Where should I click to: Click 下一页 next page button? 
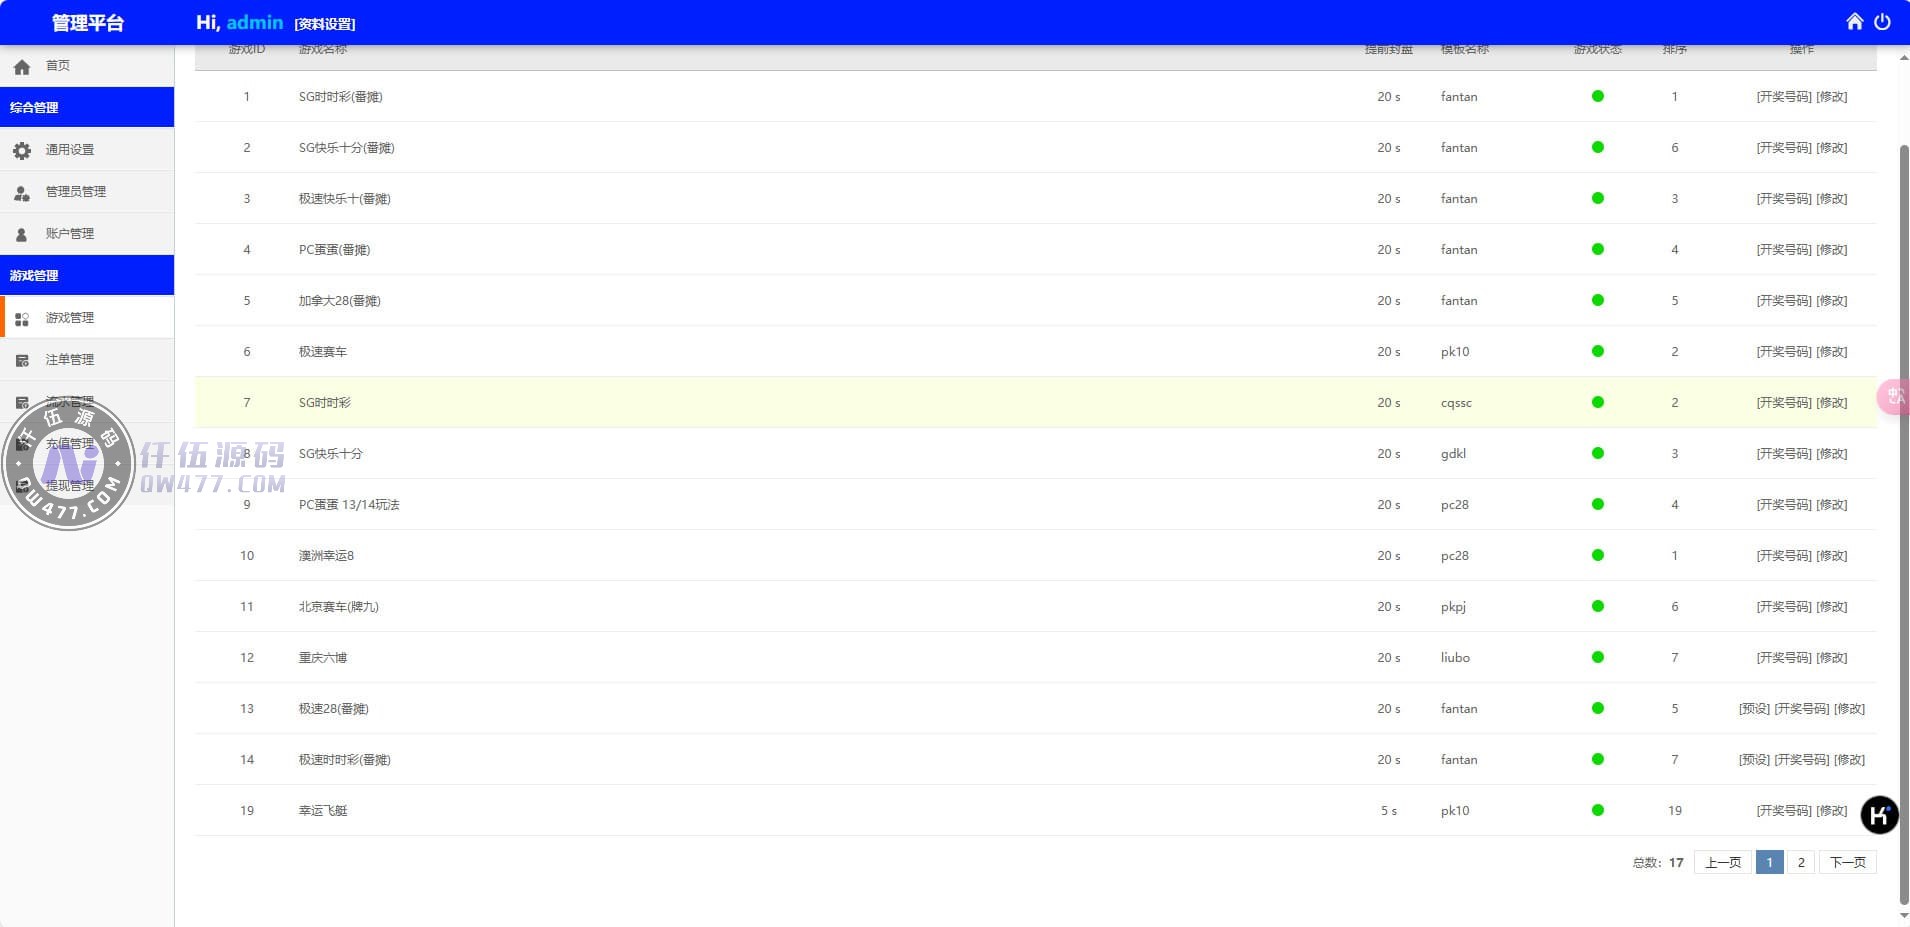[1847, 863]
